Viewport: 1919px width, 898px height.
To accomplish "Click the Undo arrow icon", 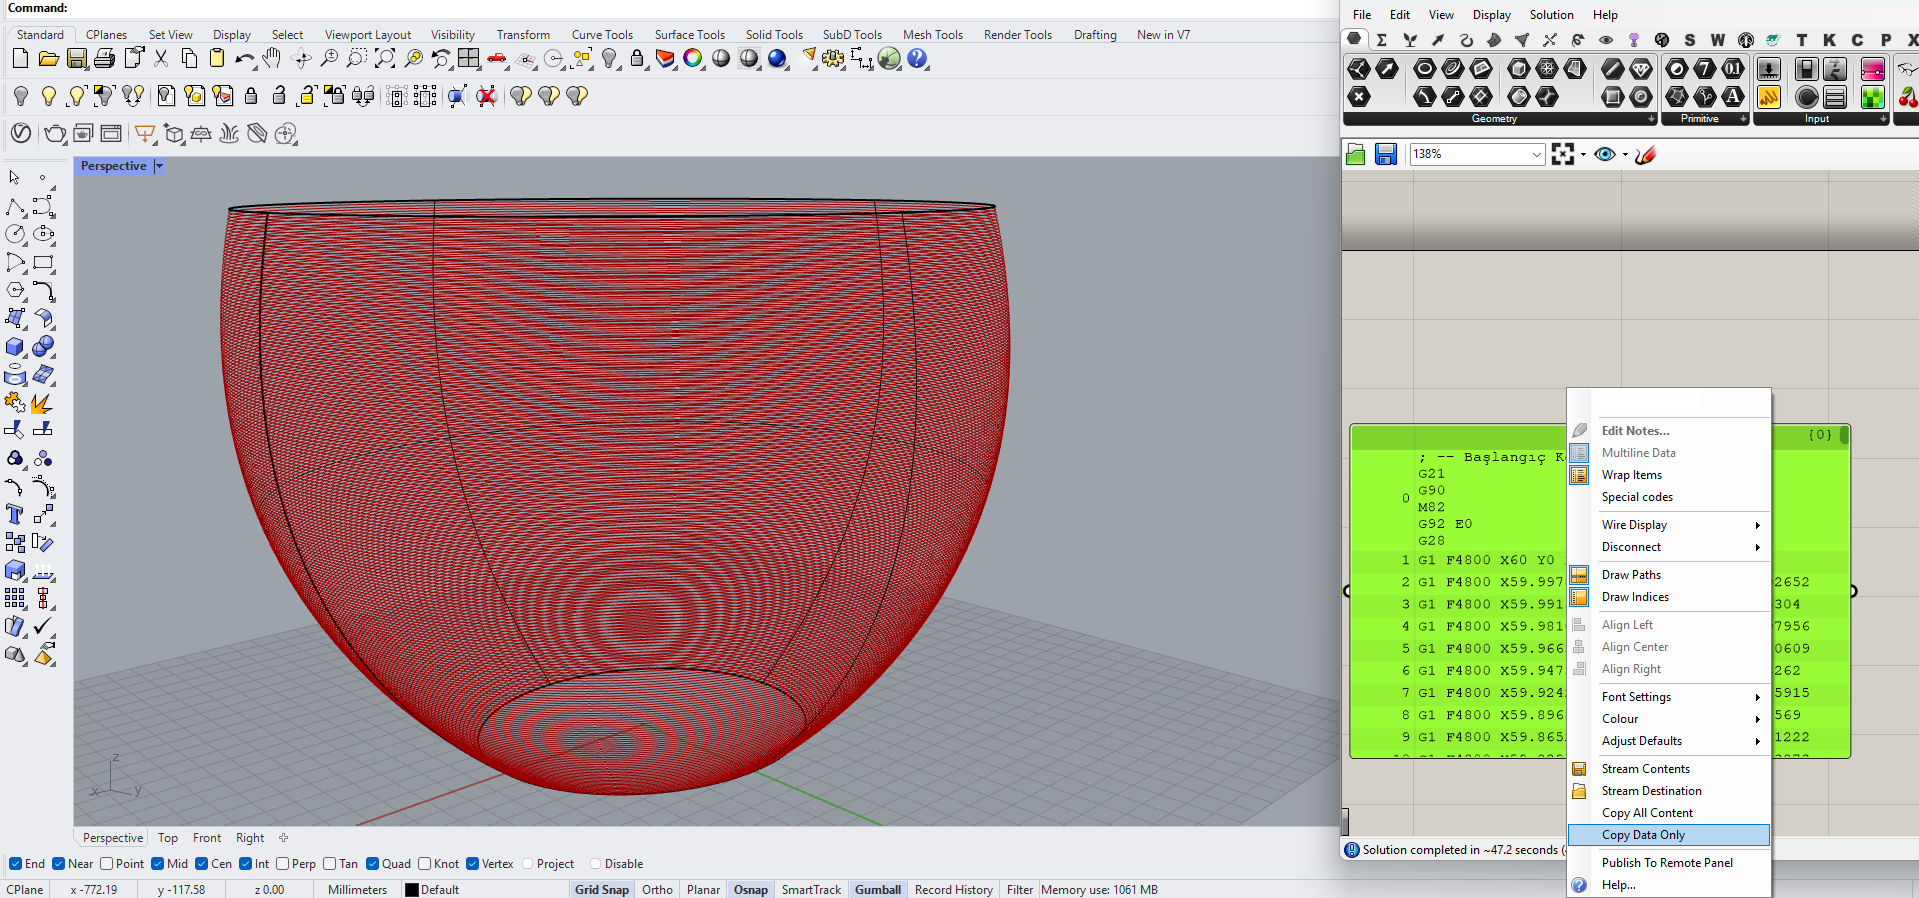I will (244, 59).
